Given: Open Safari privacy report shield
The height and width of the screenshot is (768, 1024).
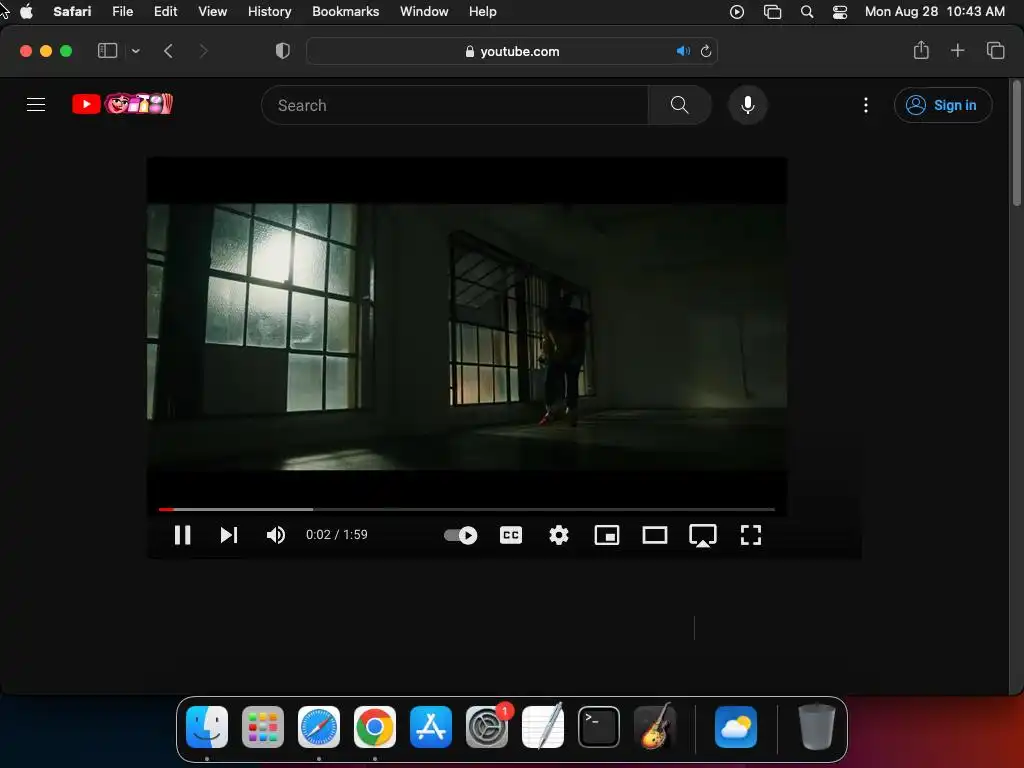Looking at the screenshot, I should (x=283, y=51).
